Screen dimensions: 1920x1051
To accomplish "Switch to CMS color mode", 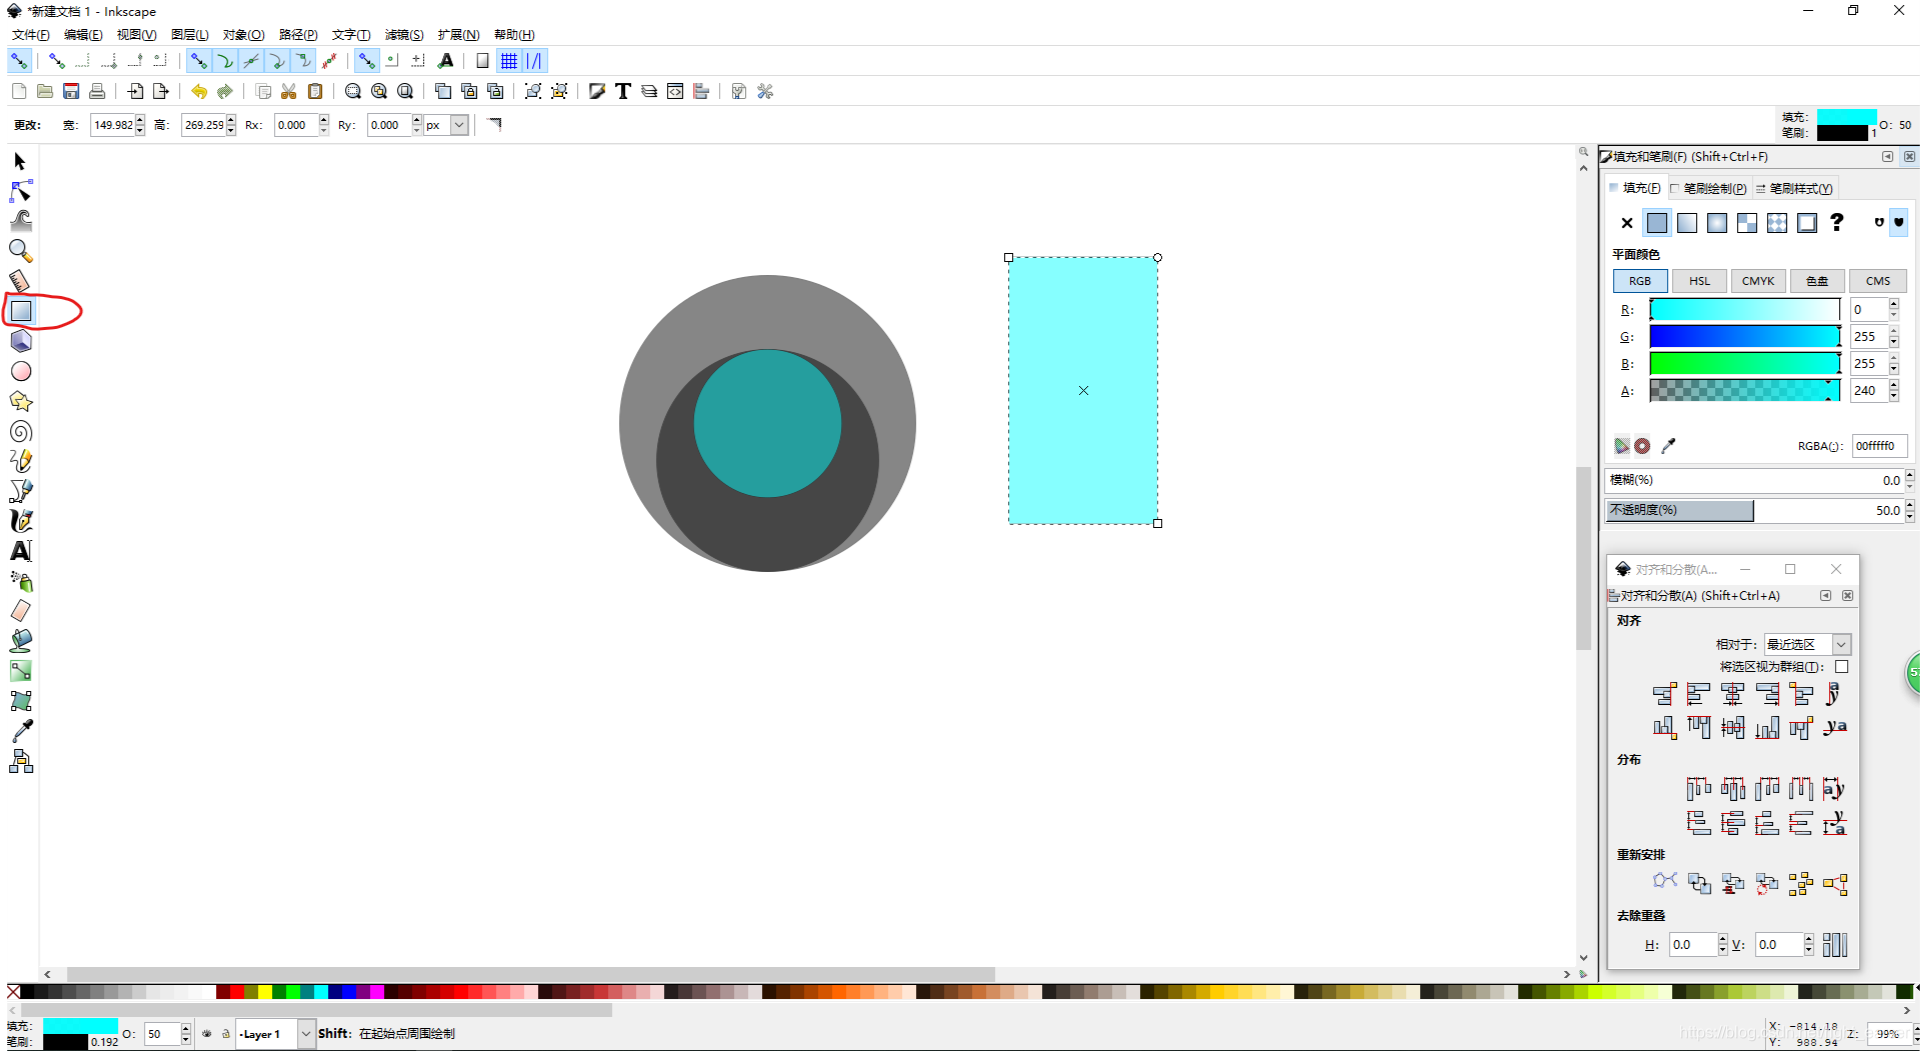I will 1878,281.
